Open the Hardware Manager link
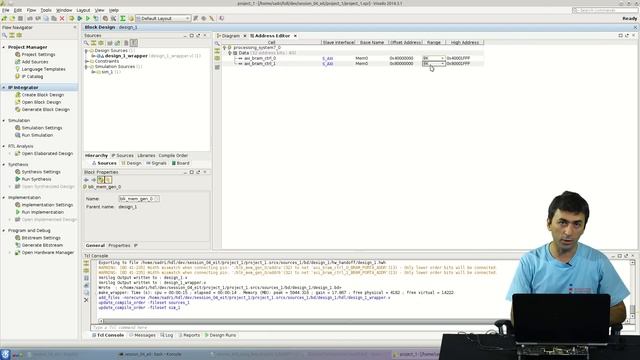The height and width of the screenshot is (360, 640). [x=48, y=253]
